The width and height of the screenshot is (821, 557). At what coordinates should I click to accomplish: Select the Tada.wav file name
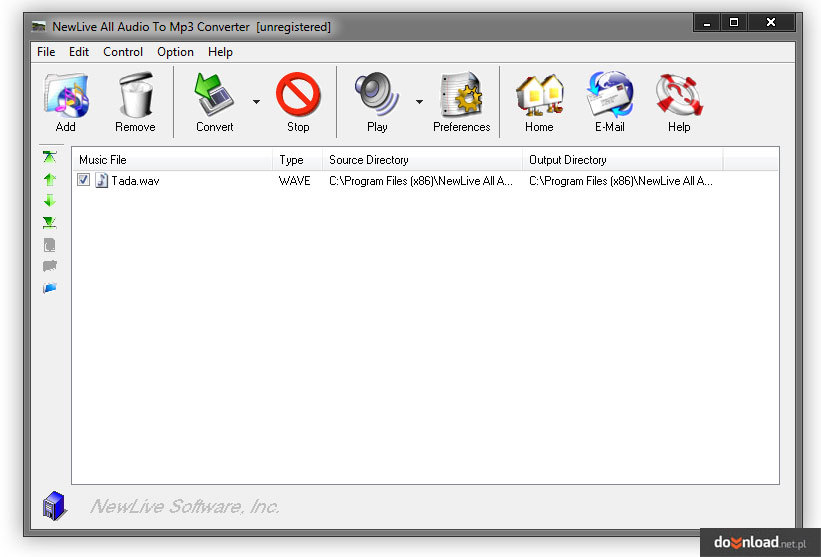(135, 181)
